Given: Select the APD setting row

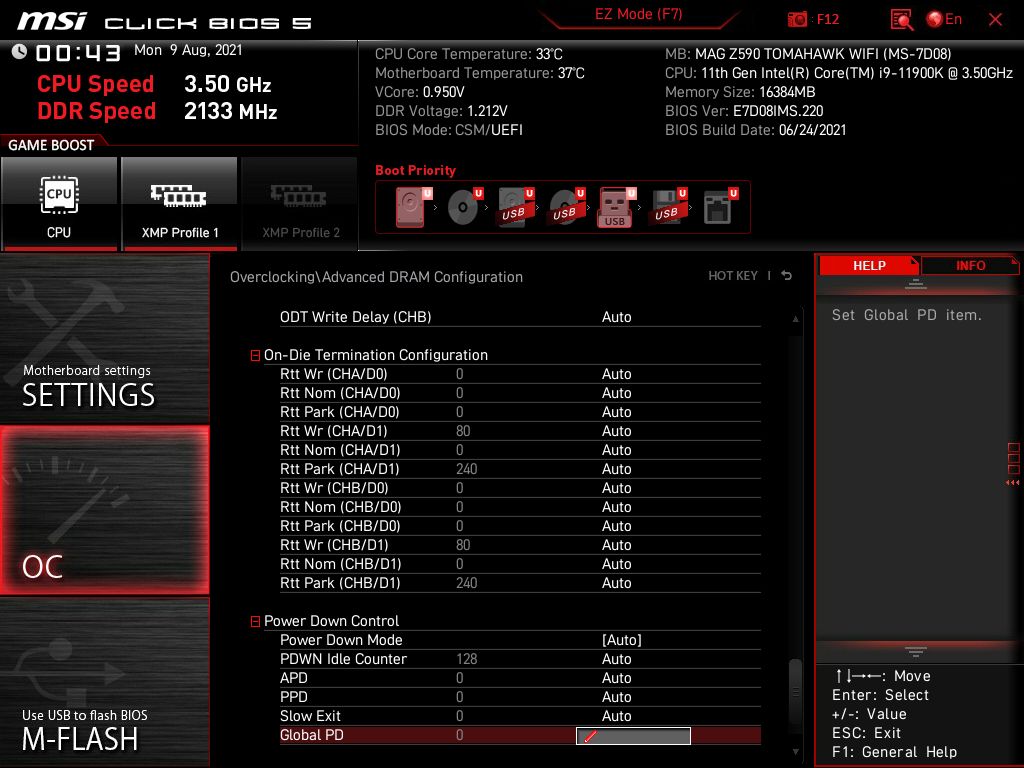Looking at the screenshot, I should pyautogui.click(x=520, y=678).
